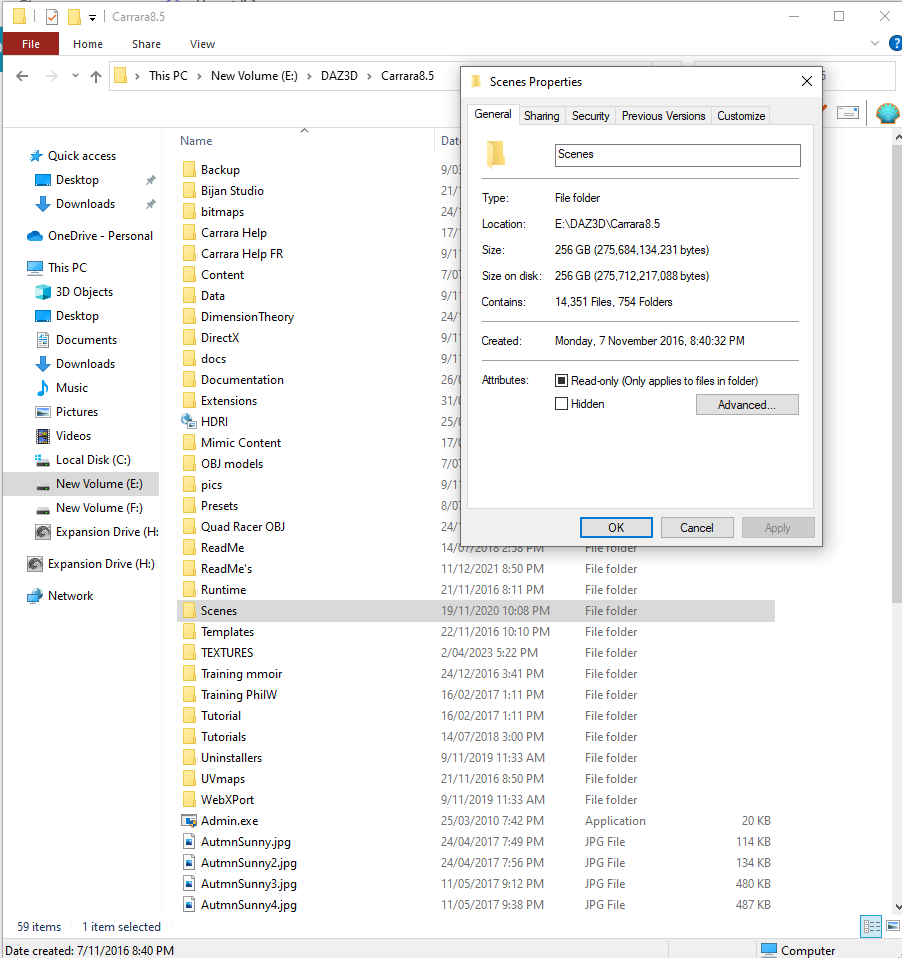Go up one folder level
The height and width of the screenshot is (958, 902).
(96, 76)
